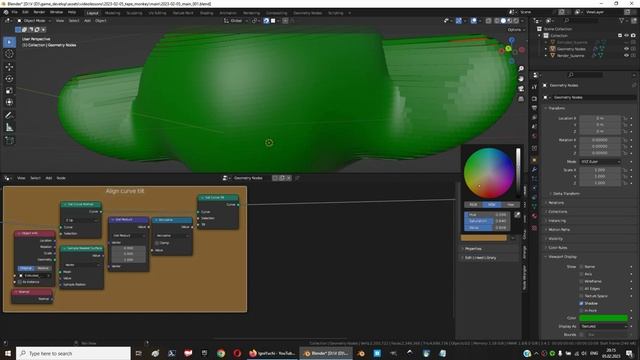Open the Output properties tab
The height and width of the screenshot is (360, 640).
(x=534, y=108)
